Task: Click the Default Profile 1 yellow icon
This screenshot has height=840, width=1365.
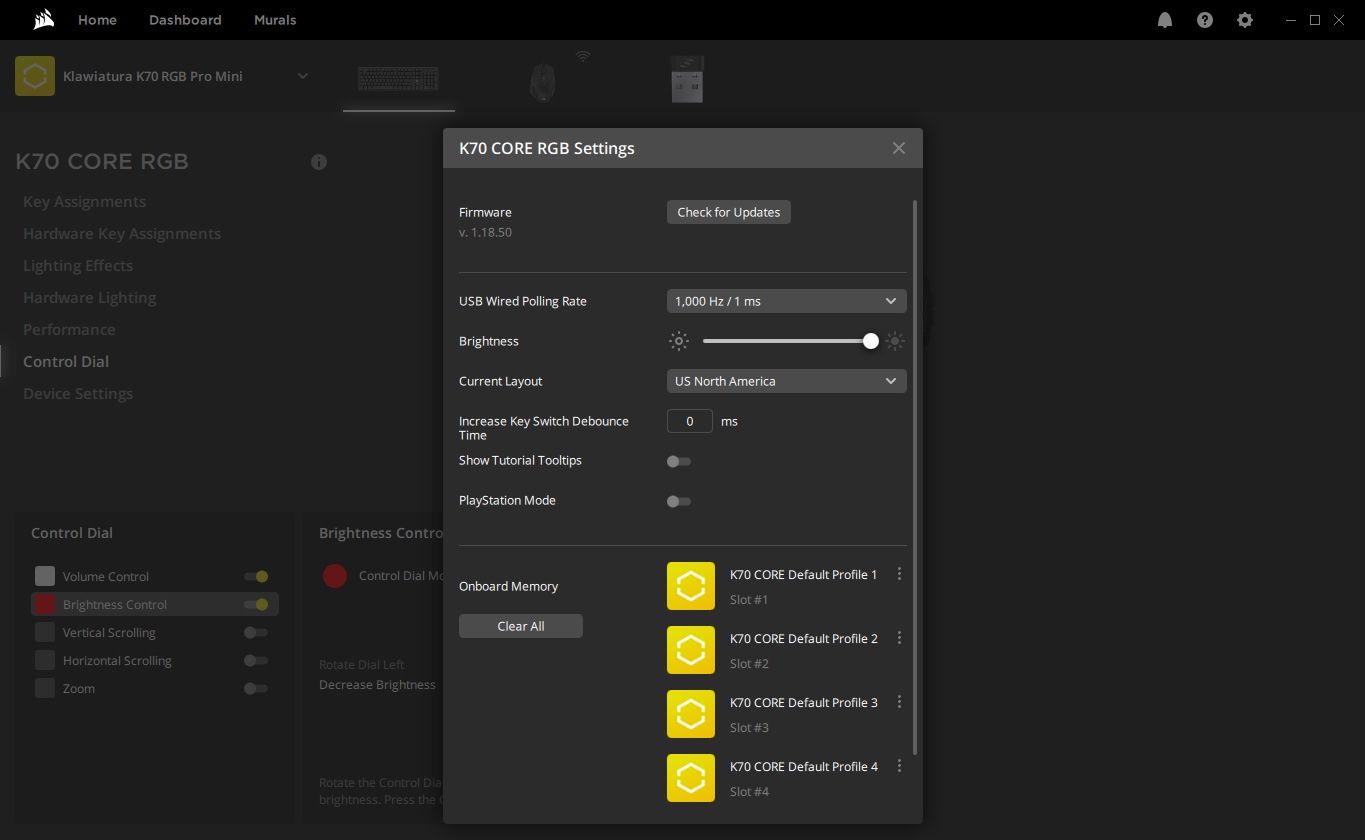Action: pos(691,586)
